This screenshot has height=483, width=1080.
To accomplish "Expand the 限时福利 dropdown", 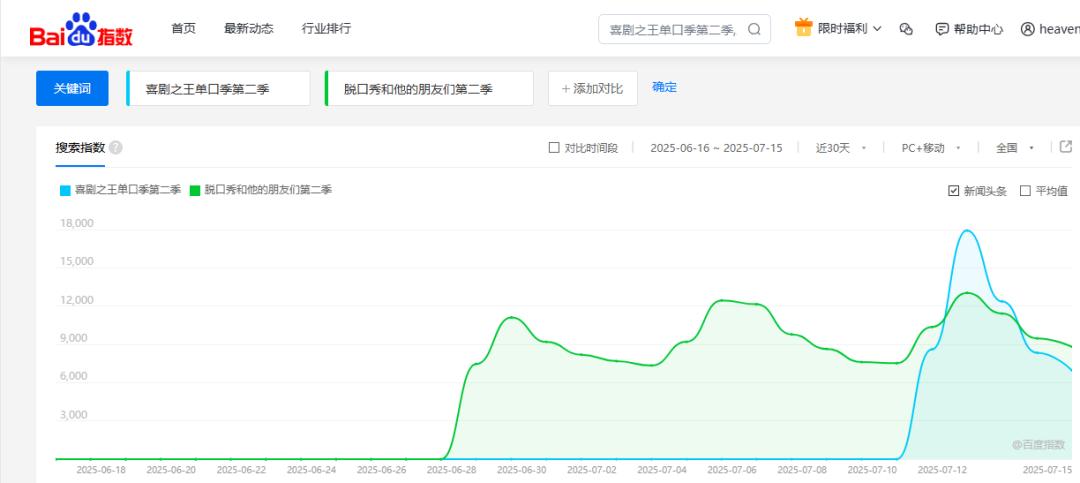I will coord(849,29).
